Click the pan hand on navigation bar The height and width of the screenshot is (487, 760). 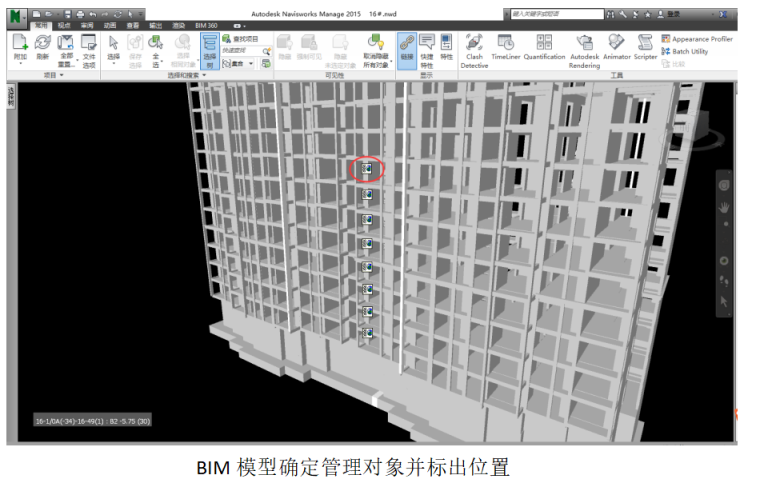click(x=724, y=208)
